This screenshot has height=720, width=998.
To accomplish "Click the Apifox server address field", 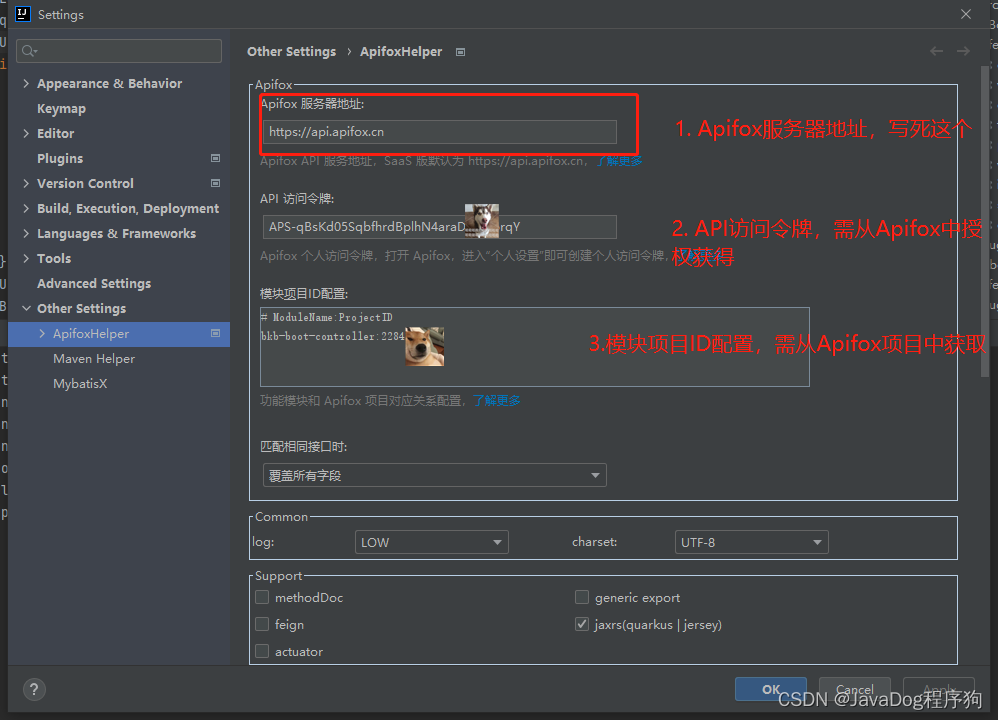I will [x=440, y=132].
